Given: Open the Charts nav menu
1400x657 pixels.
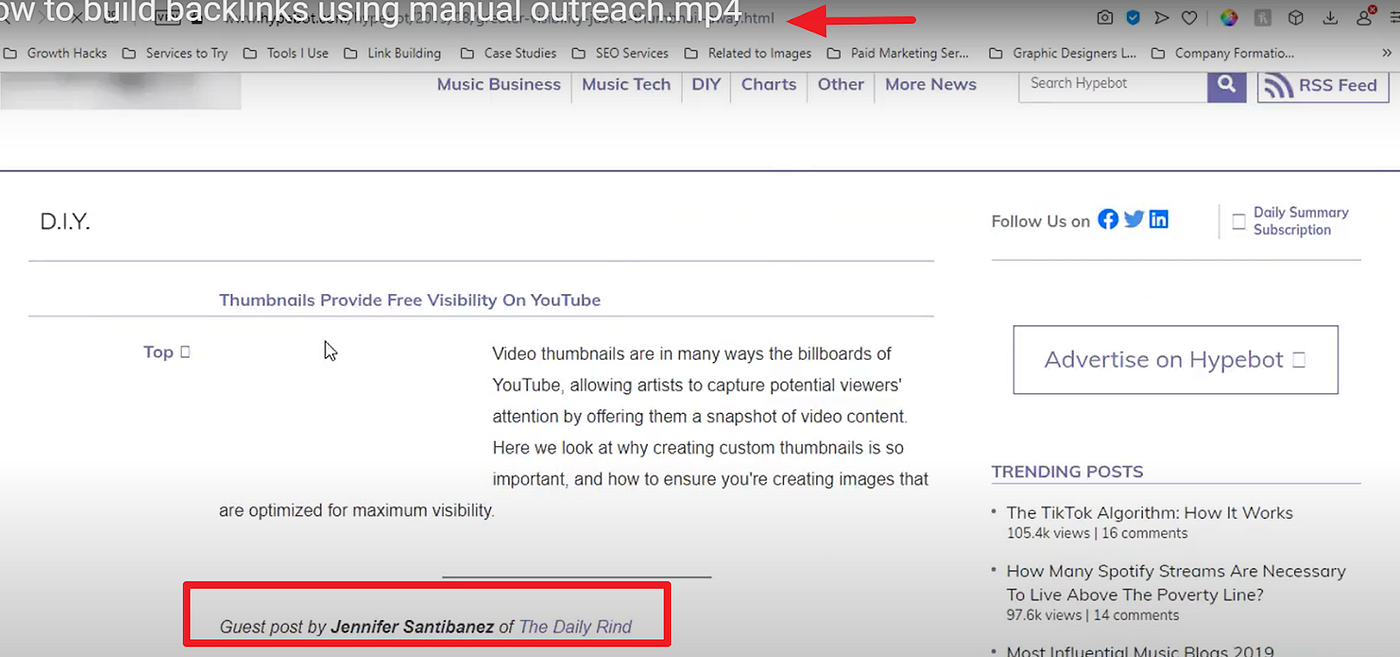Looking at the screenshot, I should [769, 85].
